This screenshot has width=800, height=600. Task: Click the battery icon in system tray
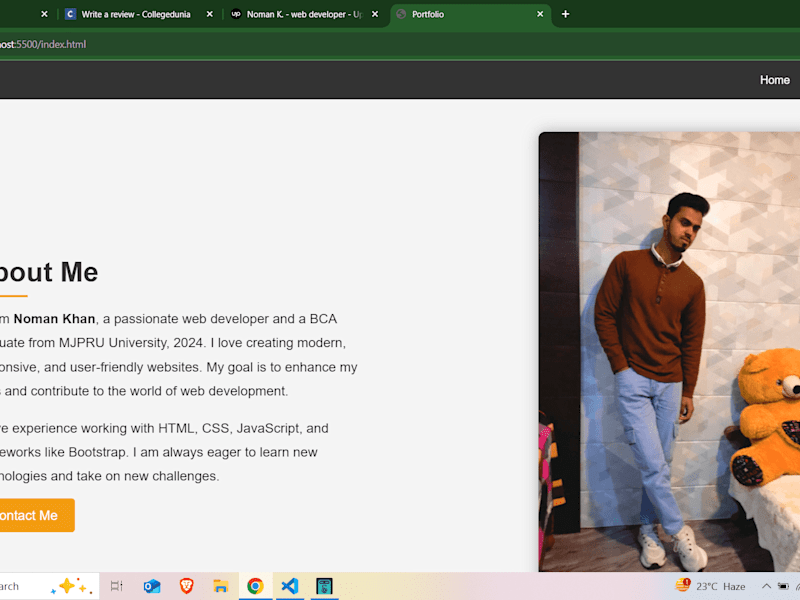click(x=783, y=586)
